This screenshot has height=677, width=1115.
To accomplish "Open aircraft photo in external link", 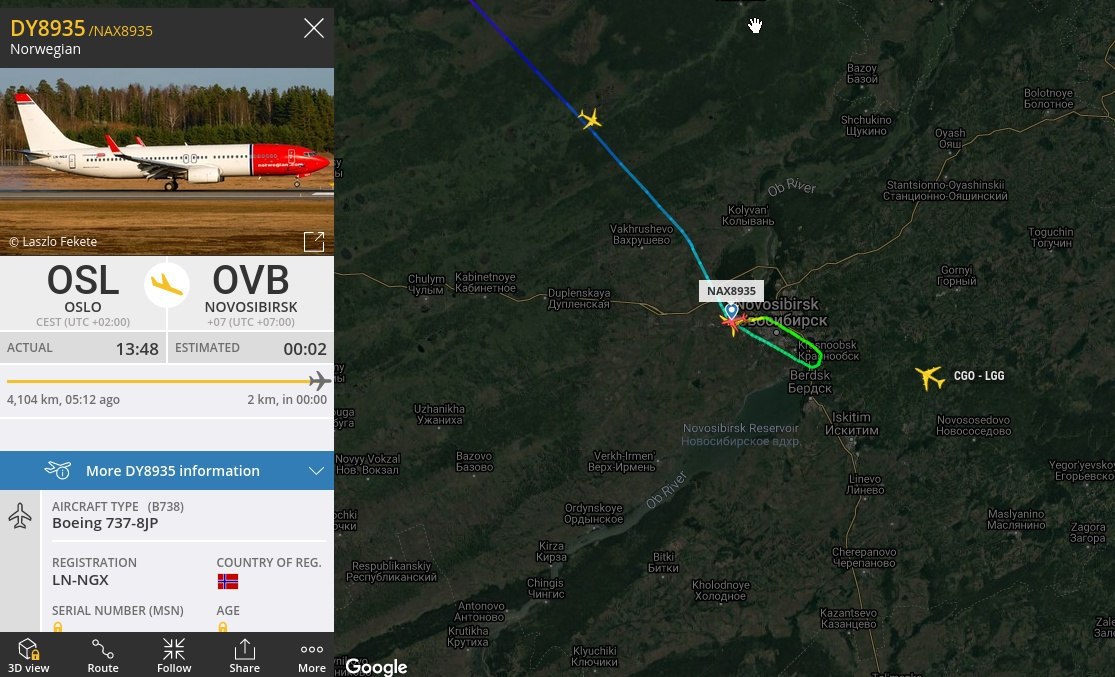I will coord(314,242).
